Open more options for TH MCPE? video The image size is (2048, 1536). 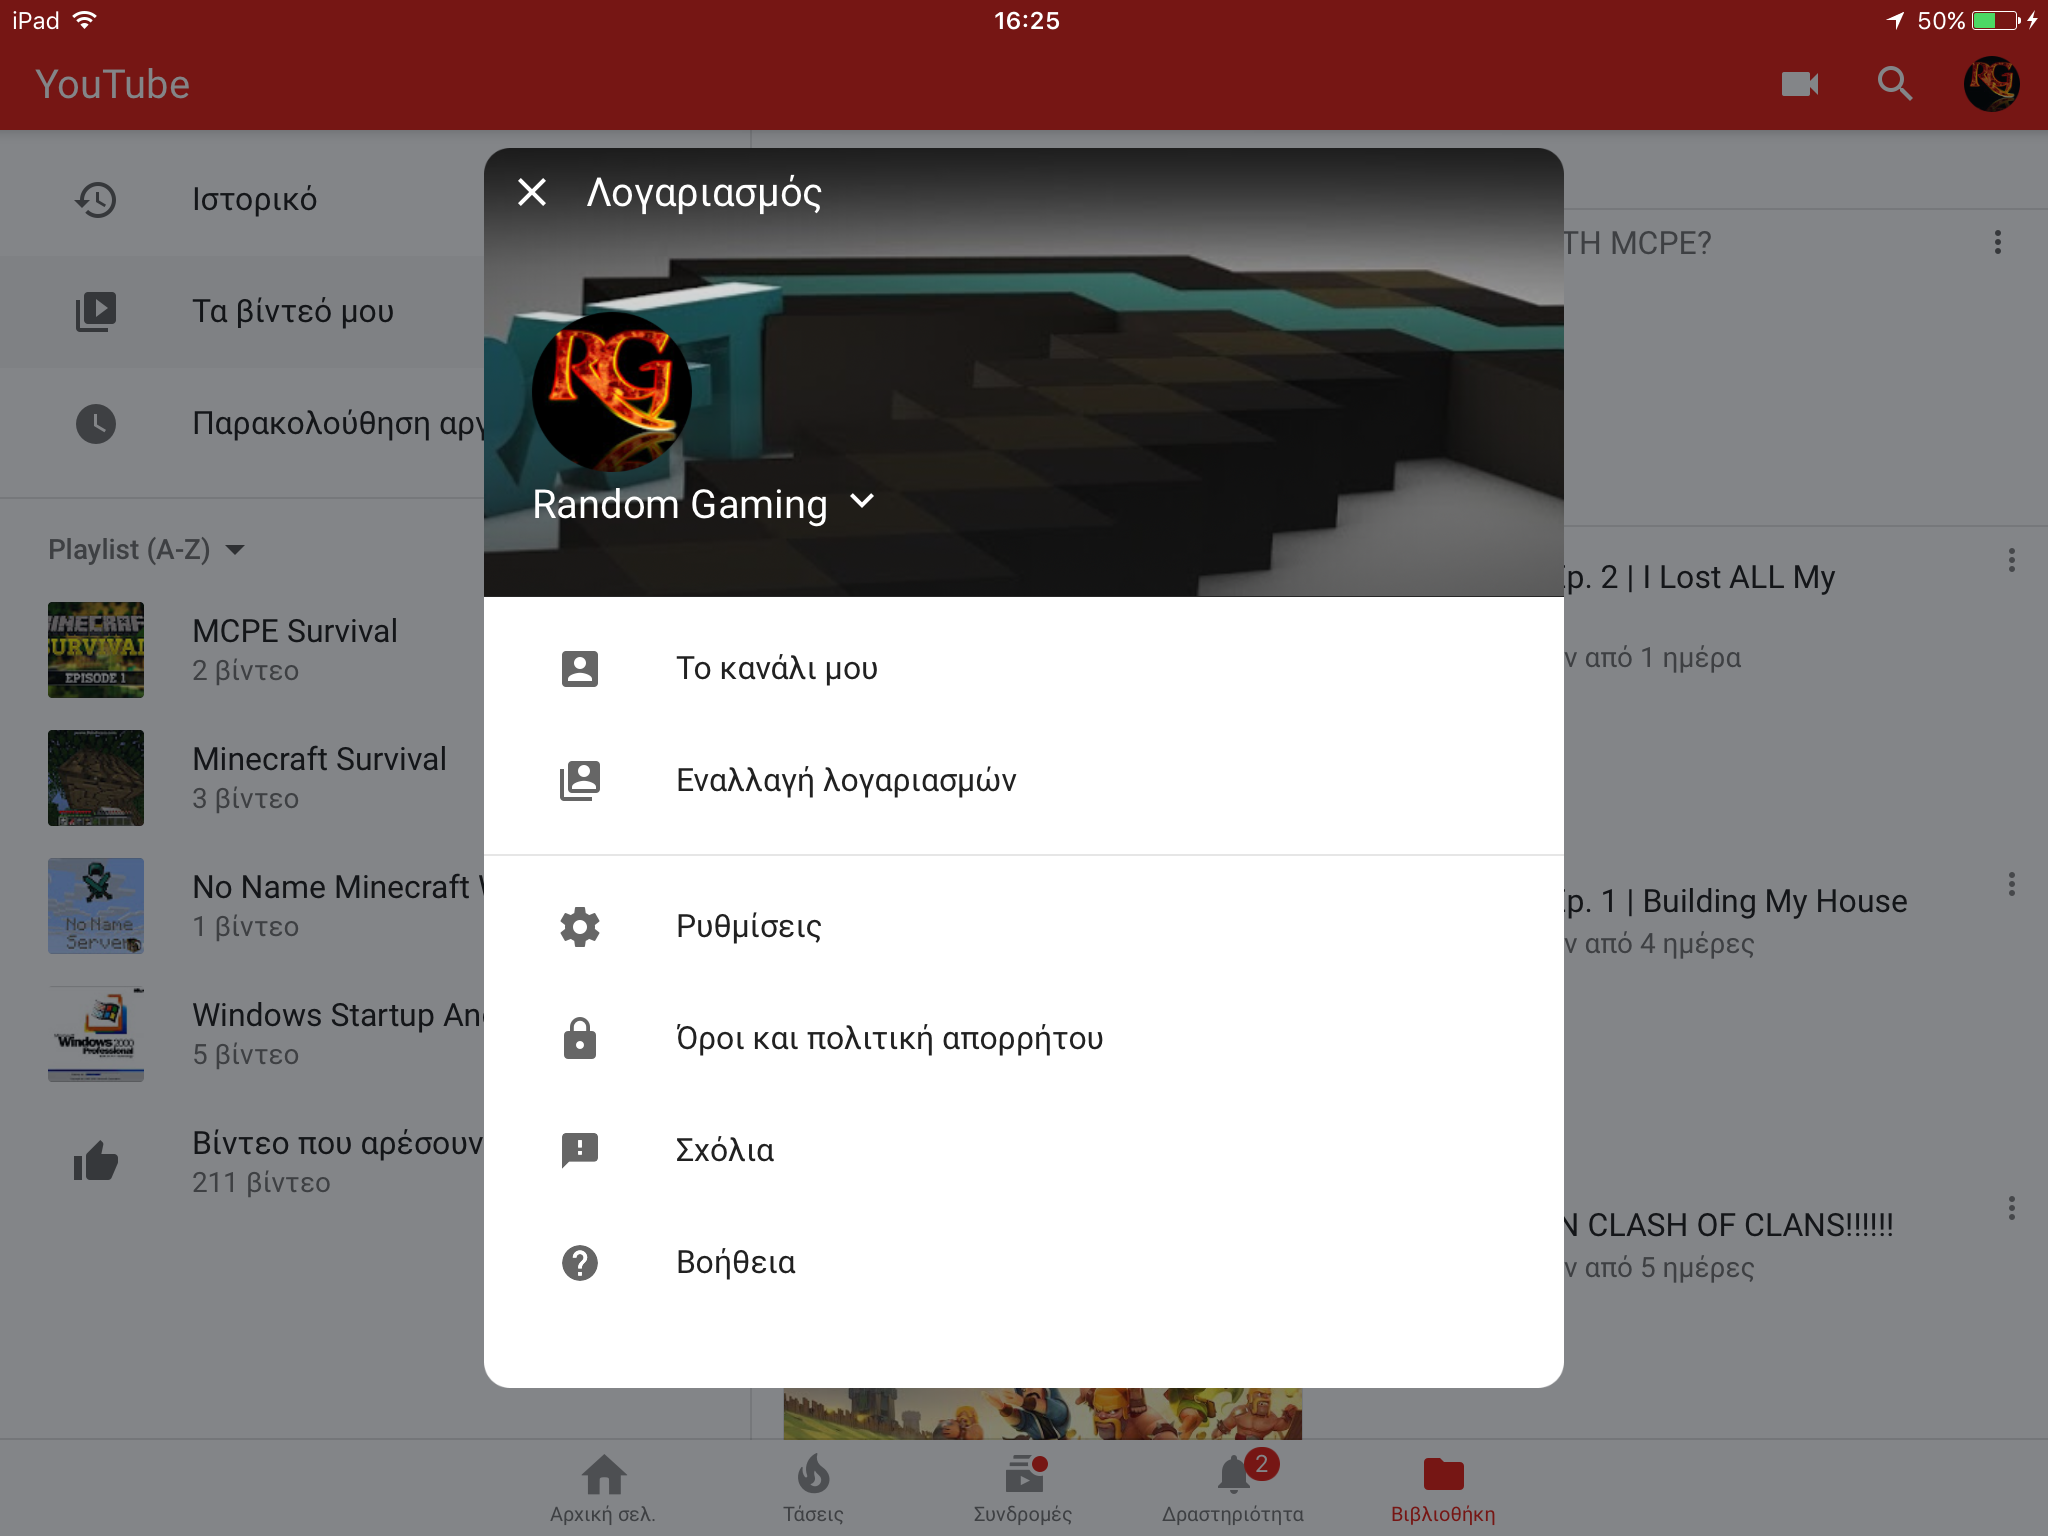(x=1998, y=242)
